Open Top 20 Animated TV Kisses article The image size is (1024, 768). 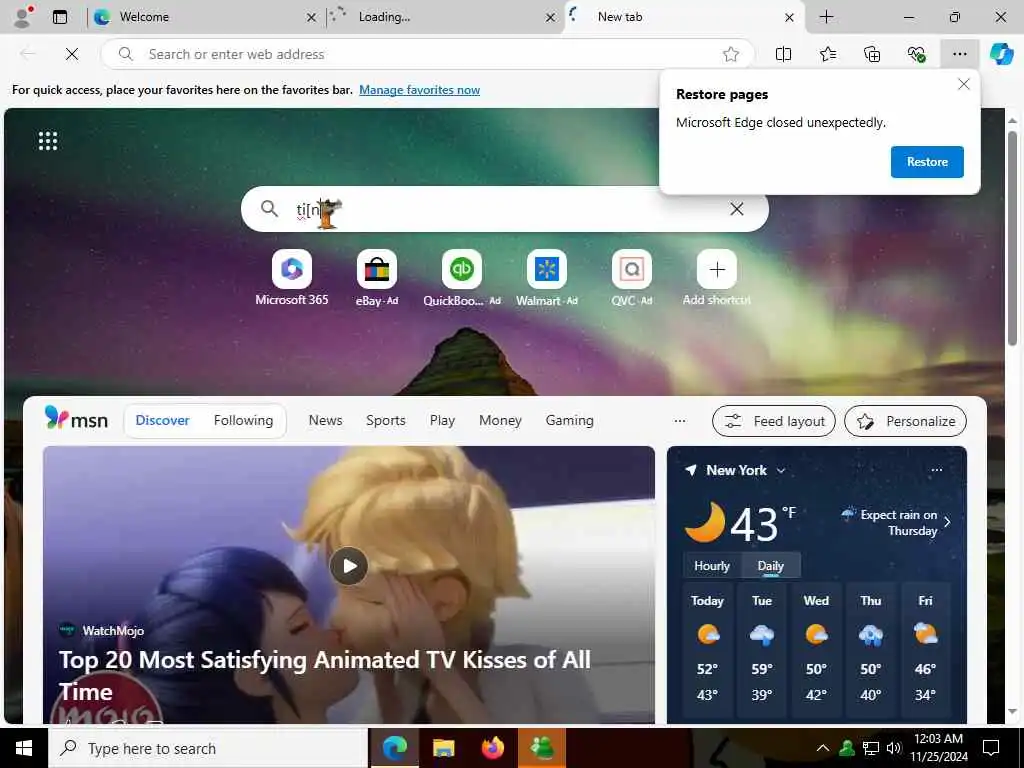coord(325,675)
